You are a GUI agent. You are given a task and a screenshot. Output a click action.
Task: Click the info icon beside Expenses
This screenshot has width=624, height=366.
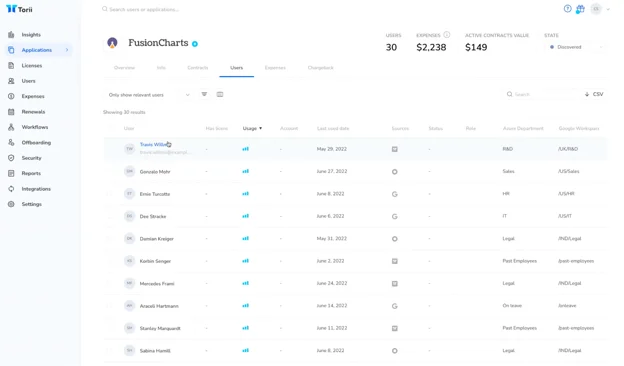[x=447, y=35]
